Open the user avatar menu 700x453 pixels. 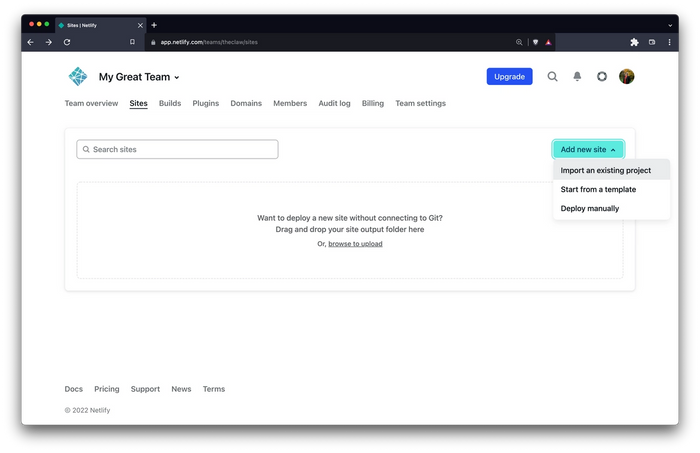[x=626, y=76]
